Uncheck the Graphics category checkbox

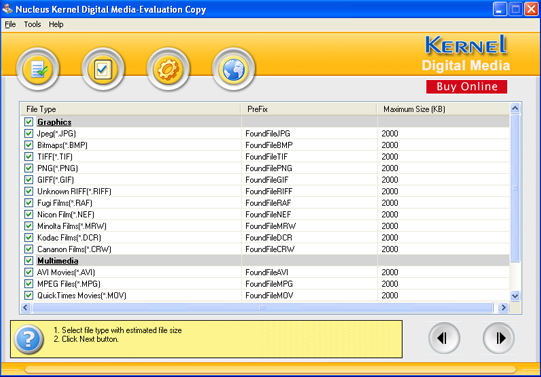(29, 122)
